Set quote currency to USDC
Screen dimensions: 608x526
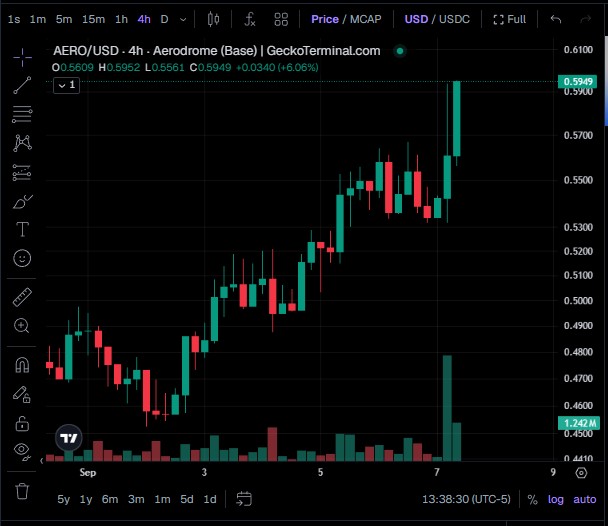click(x=454, y=19)
